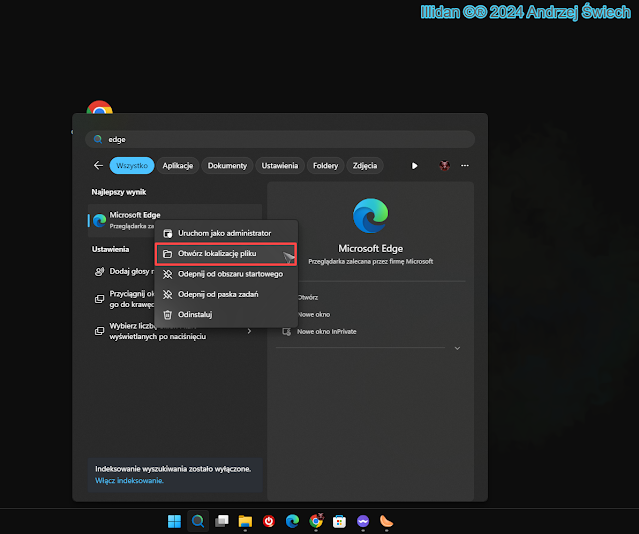Click the run as administrator shield icon
The image size is (639, 534).
167,234
